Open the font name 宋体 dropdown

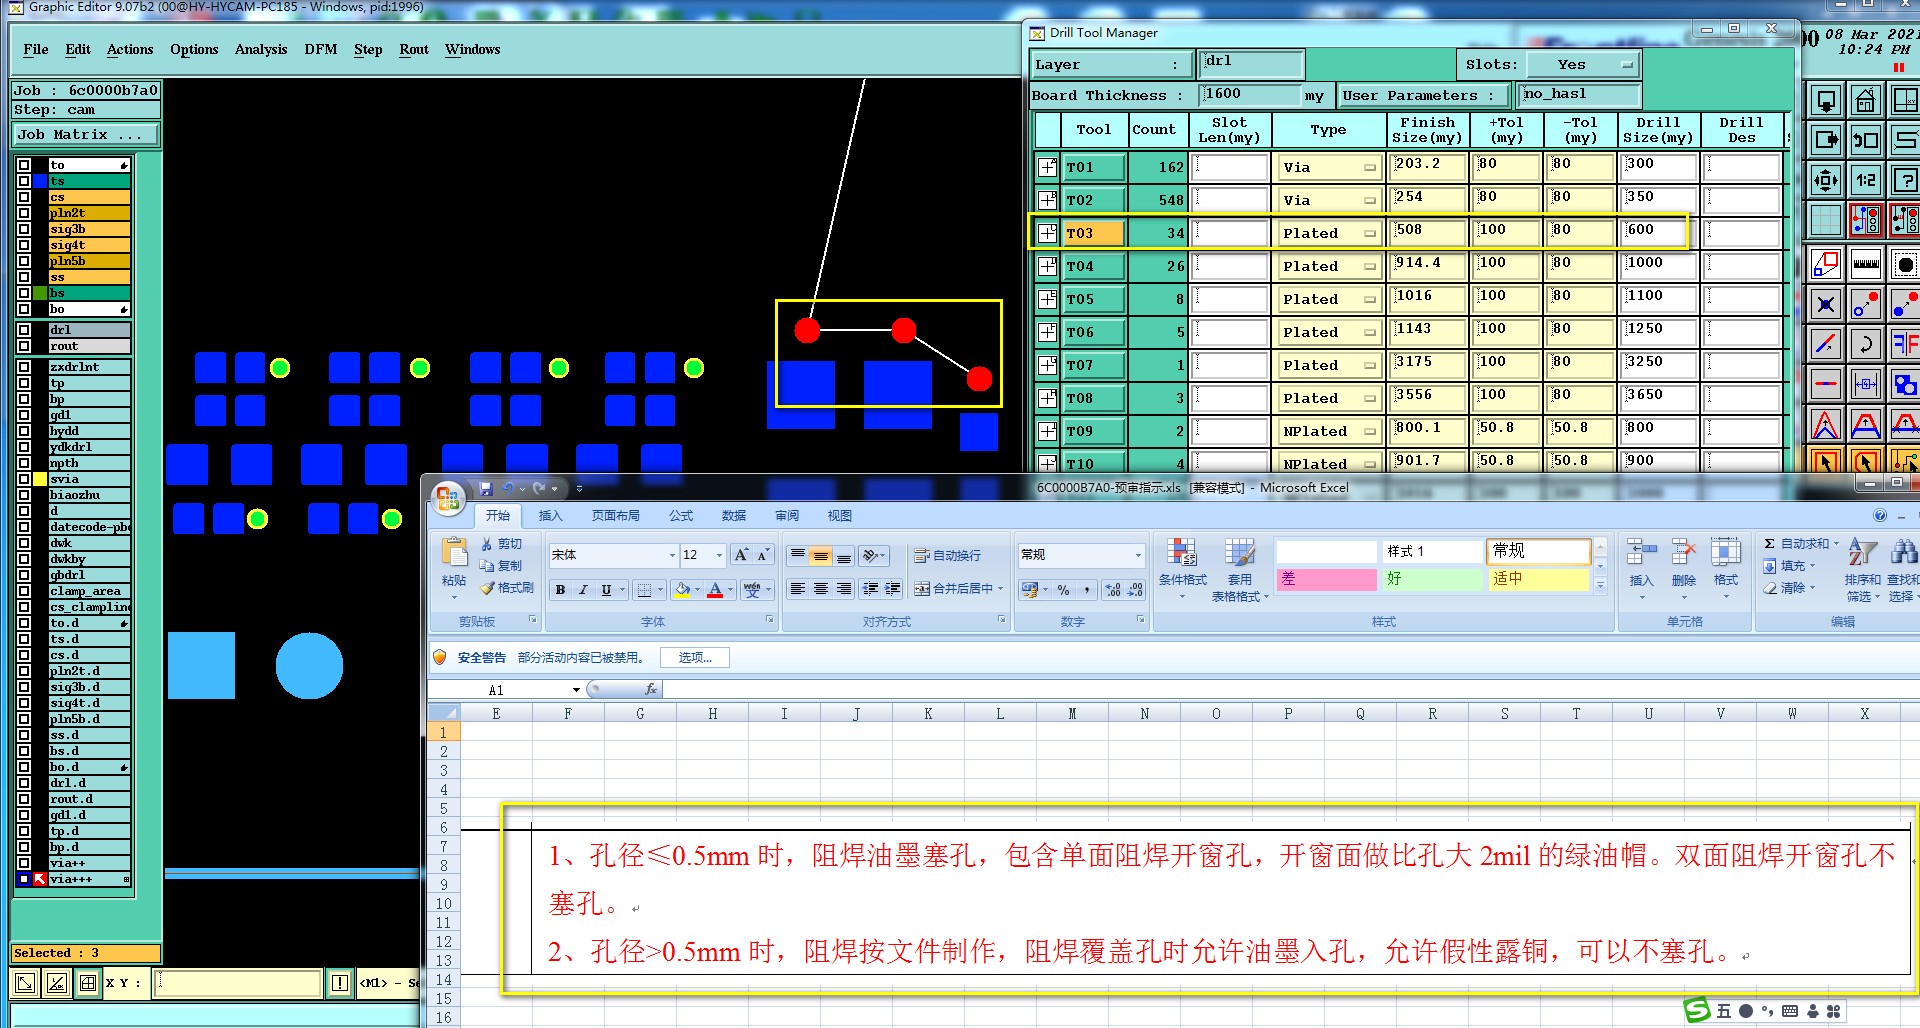coord(672,555)
